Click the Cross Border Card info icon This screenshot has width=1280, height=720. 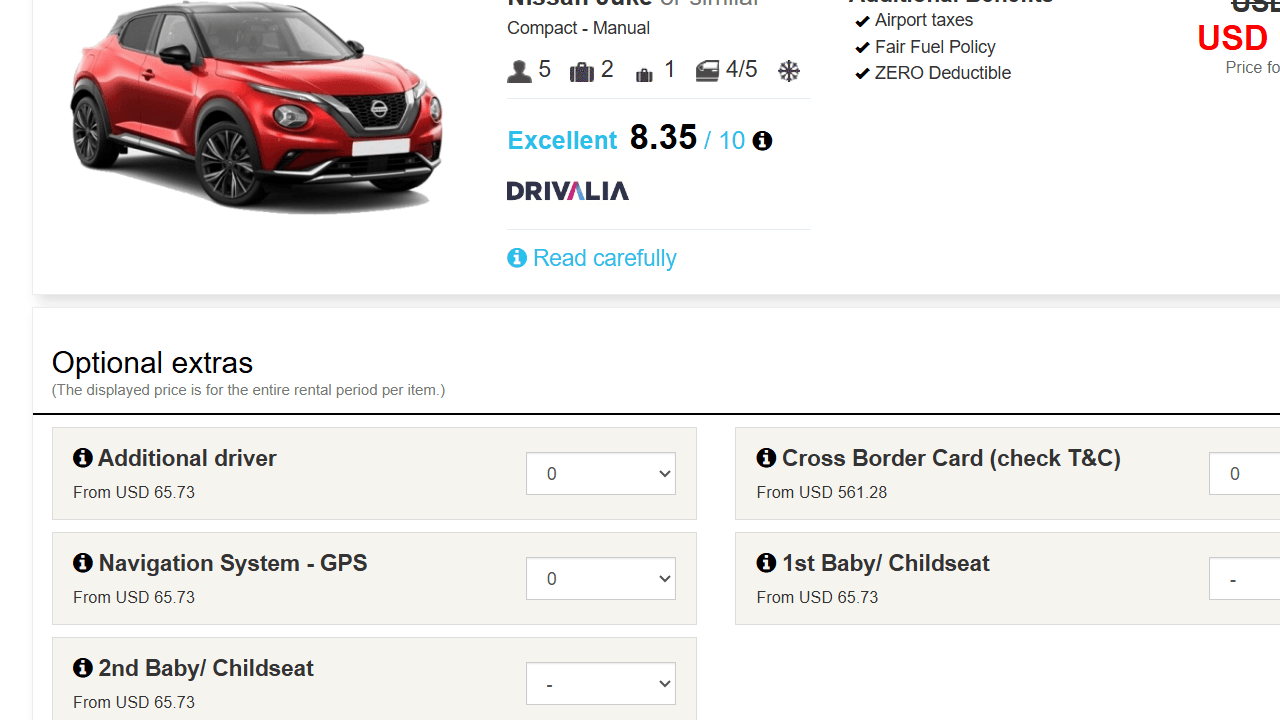766,458
